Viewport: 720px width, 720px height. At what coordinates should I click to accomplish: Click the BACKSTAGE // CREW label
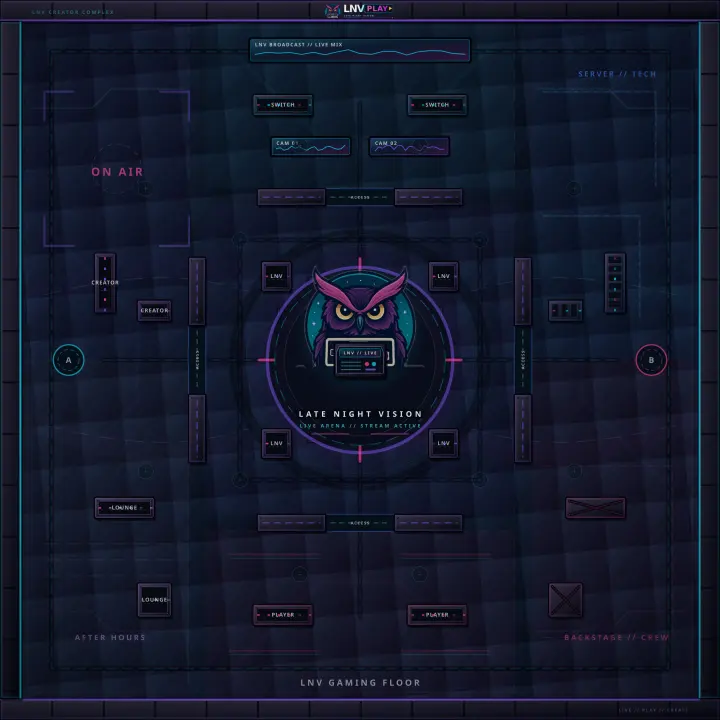[616, 637]
